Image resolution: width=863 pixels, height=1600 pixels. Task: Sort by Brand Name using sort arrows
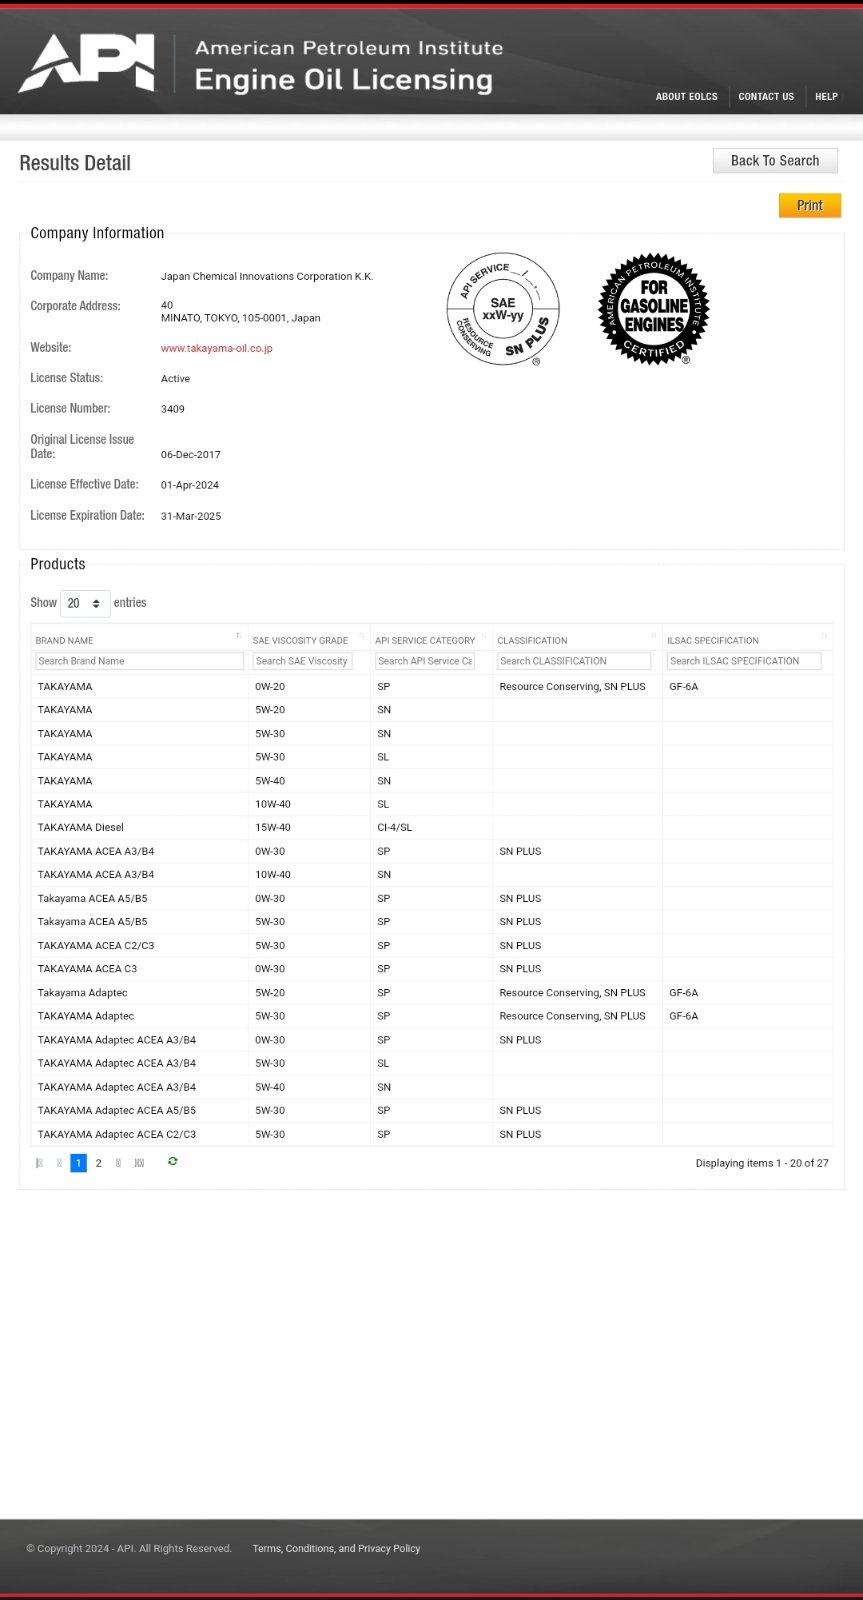point(238,636)
